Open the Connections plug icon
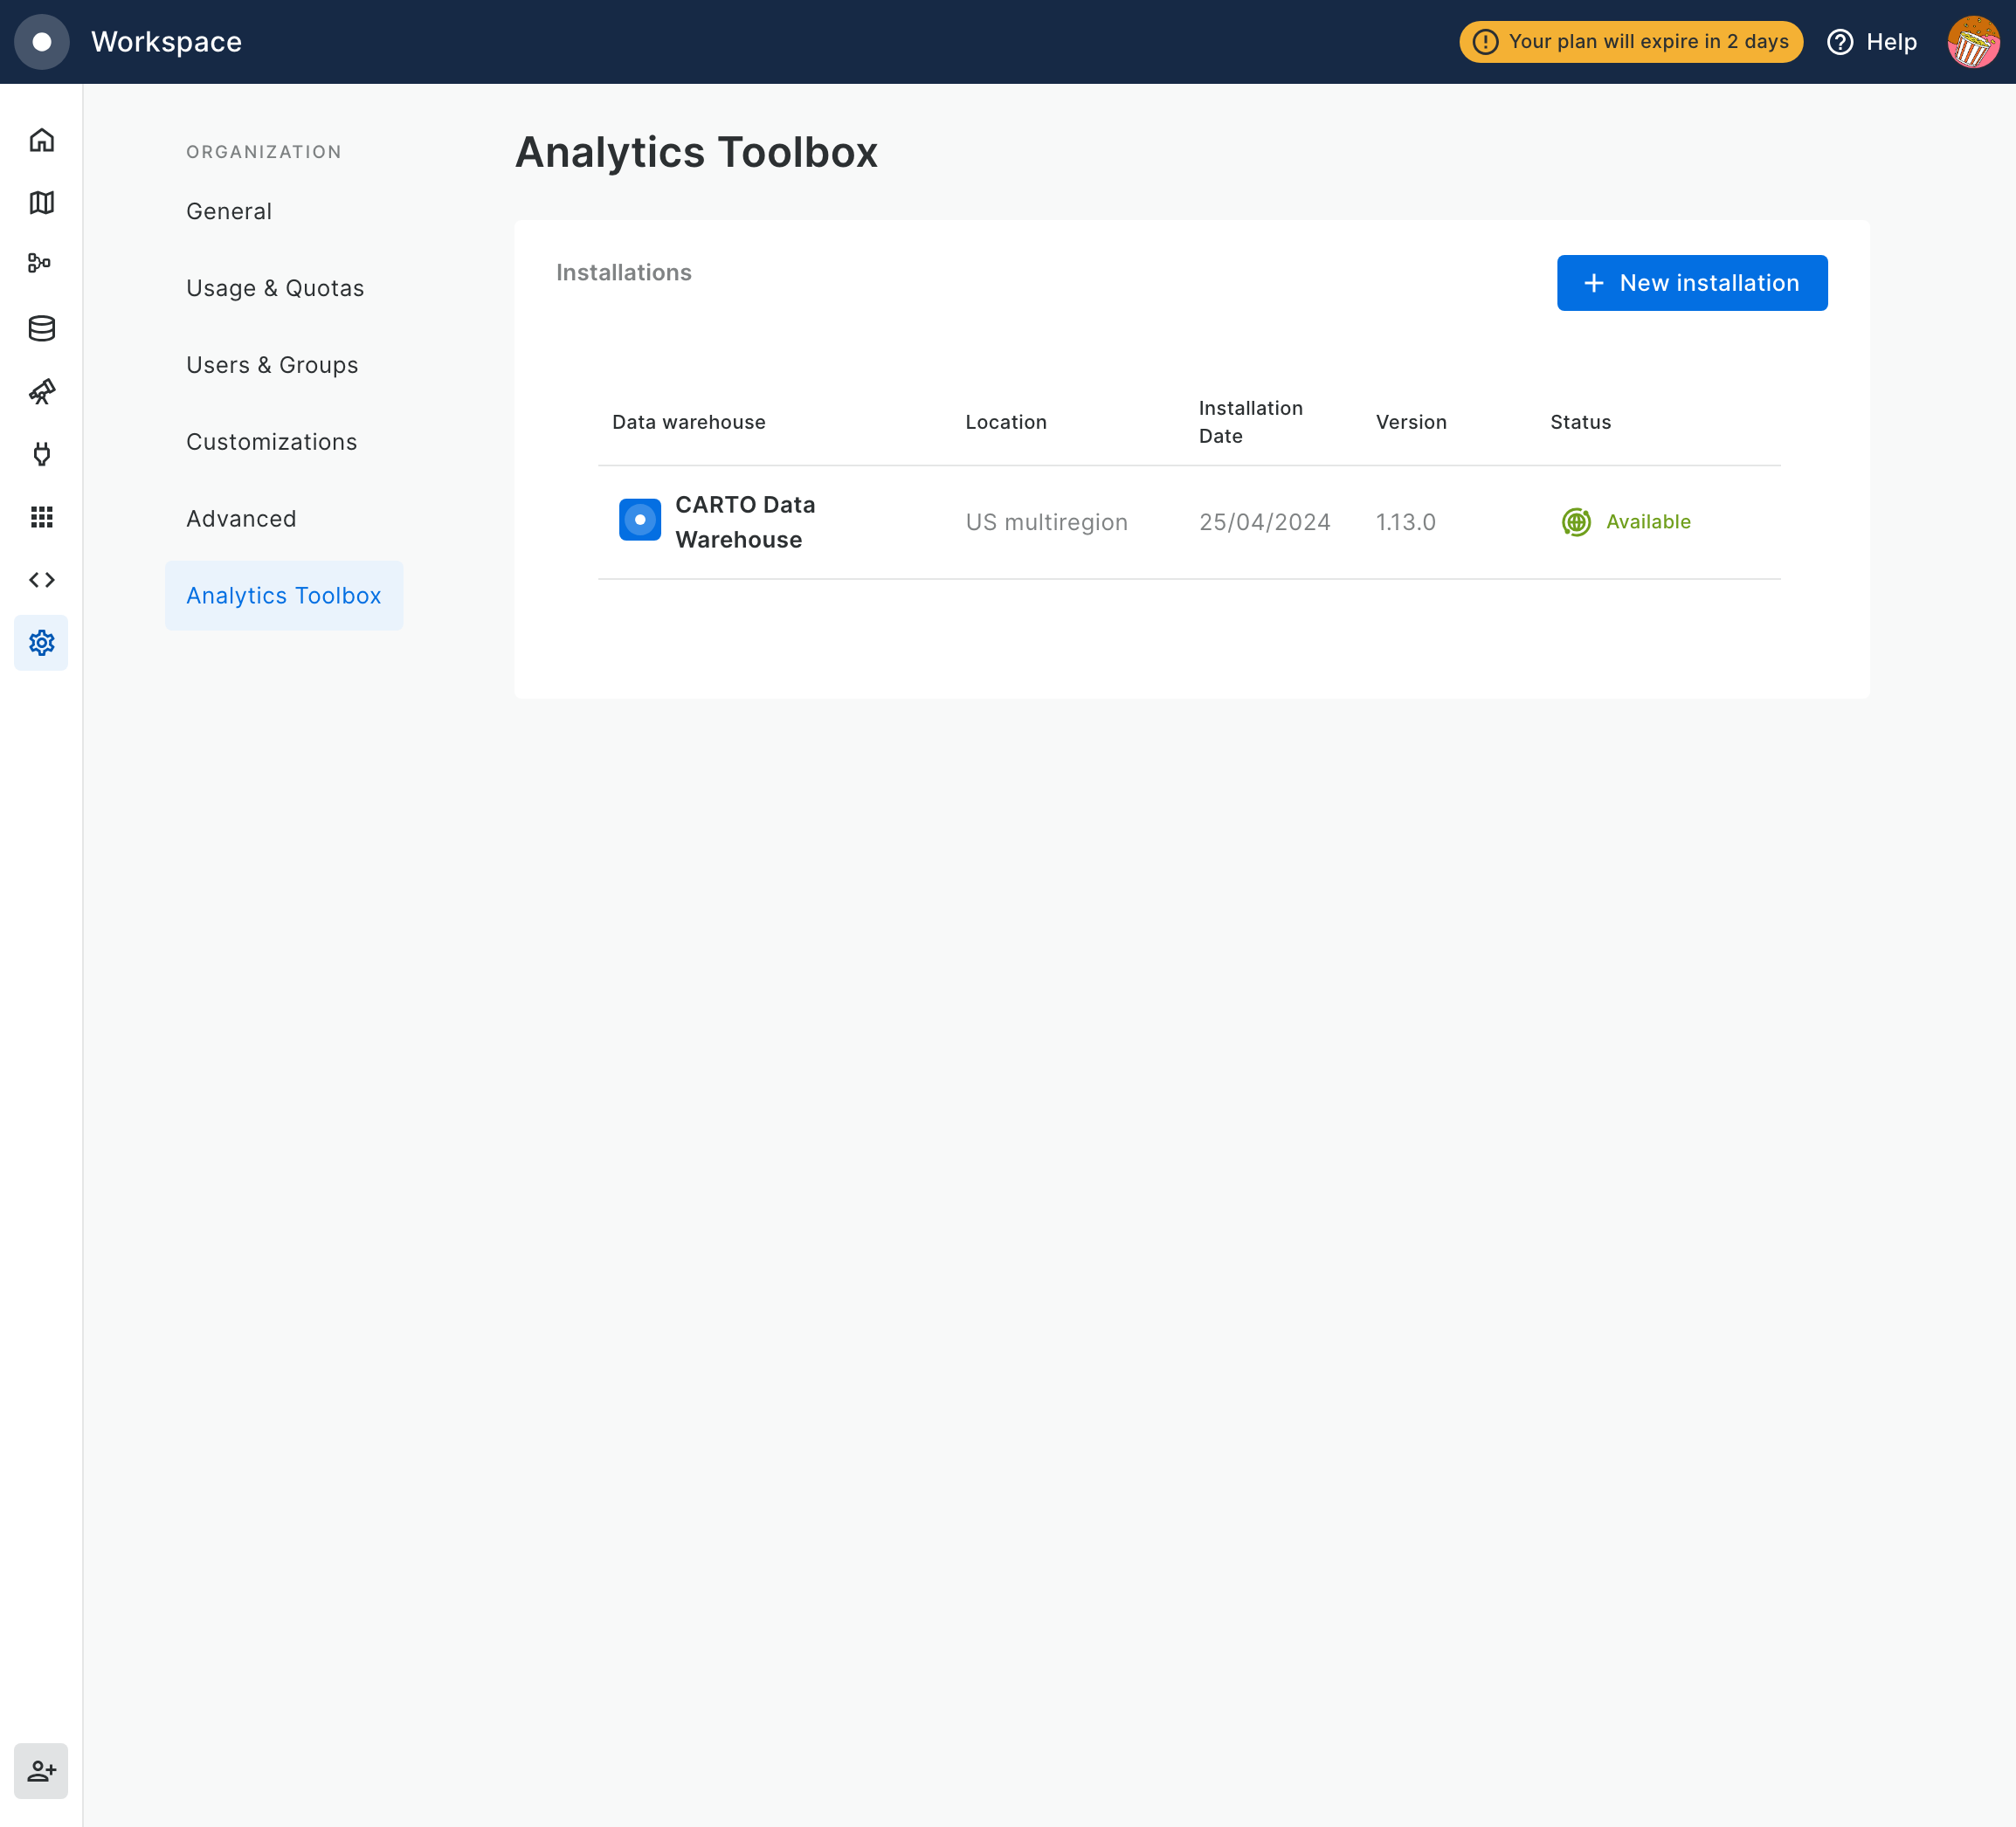This screenshot has height=1827, width=2016. [x=41, y=454]
